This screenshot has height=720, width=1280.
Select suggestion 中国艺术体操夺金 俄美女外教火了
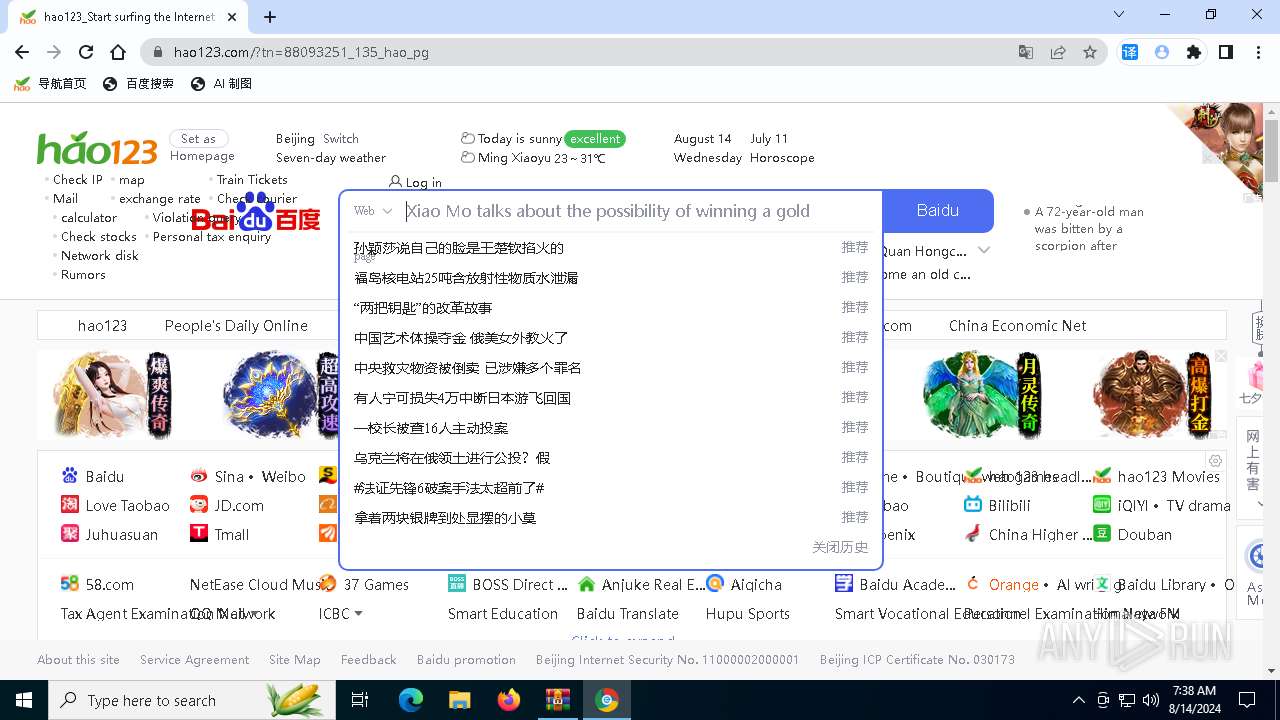click(x=461, y=338)
